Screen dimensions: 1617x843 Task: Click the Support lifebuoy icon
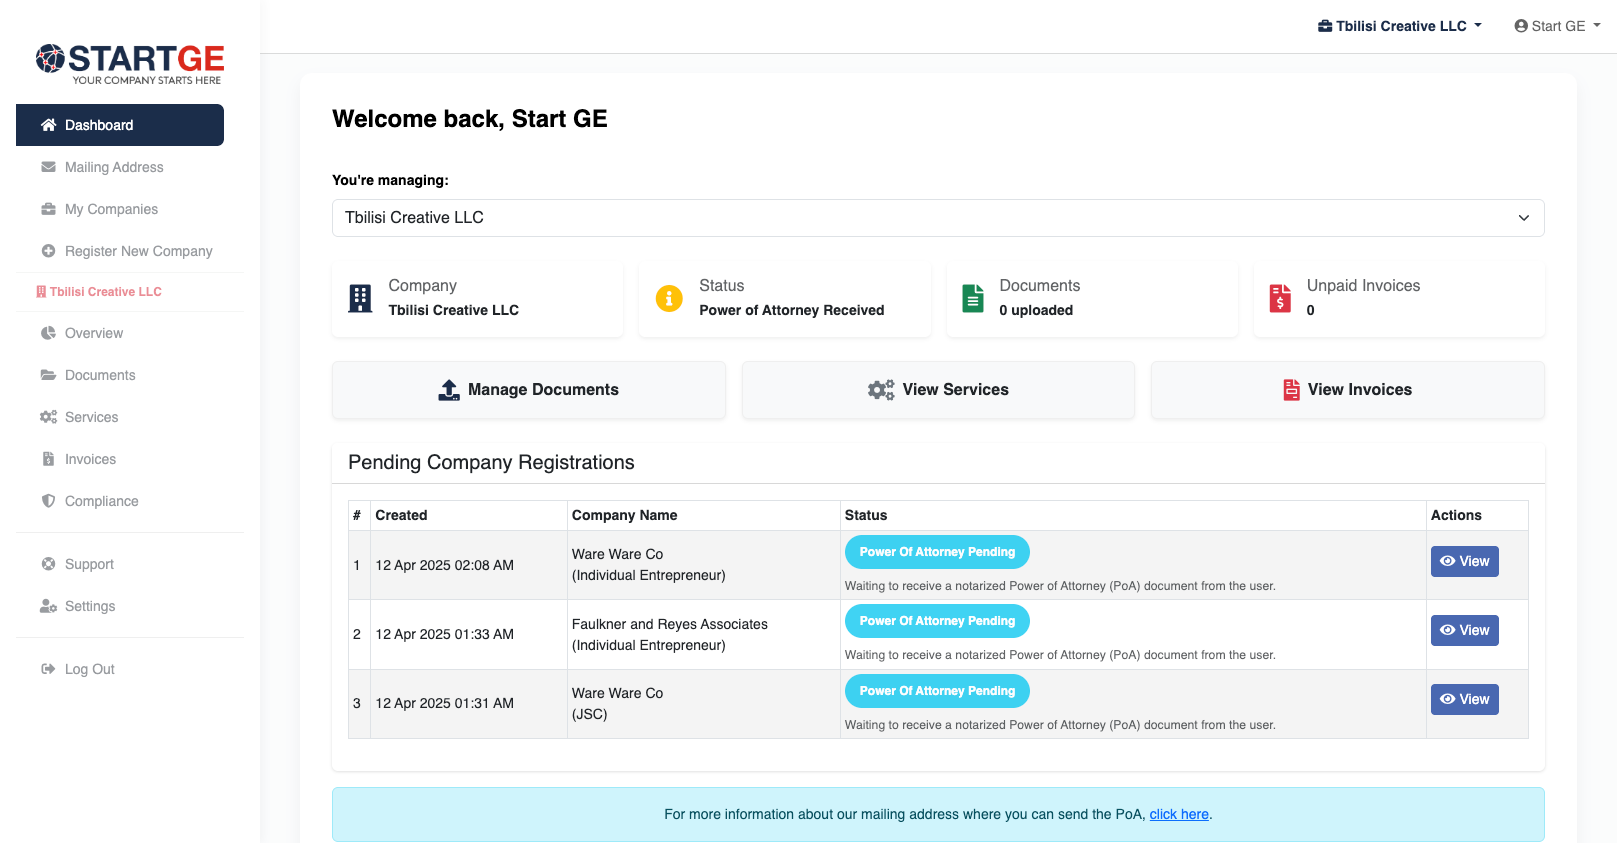[x=48, y=564]
